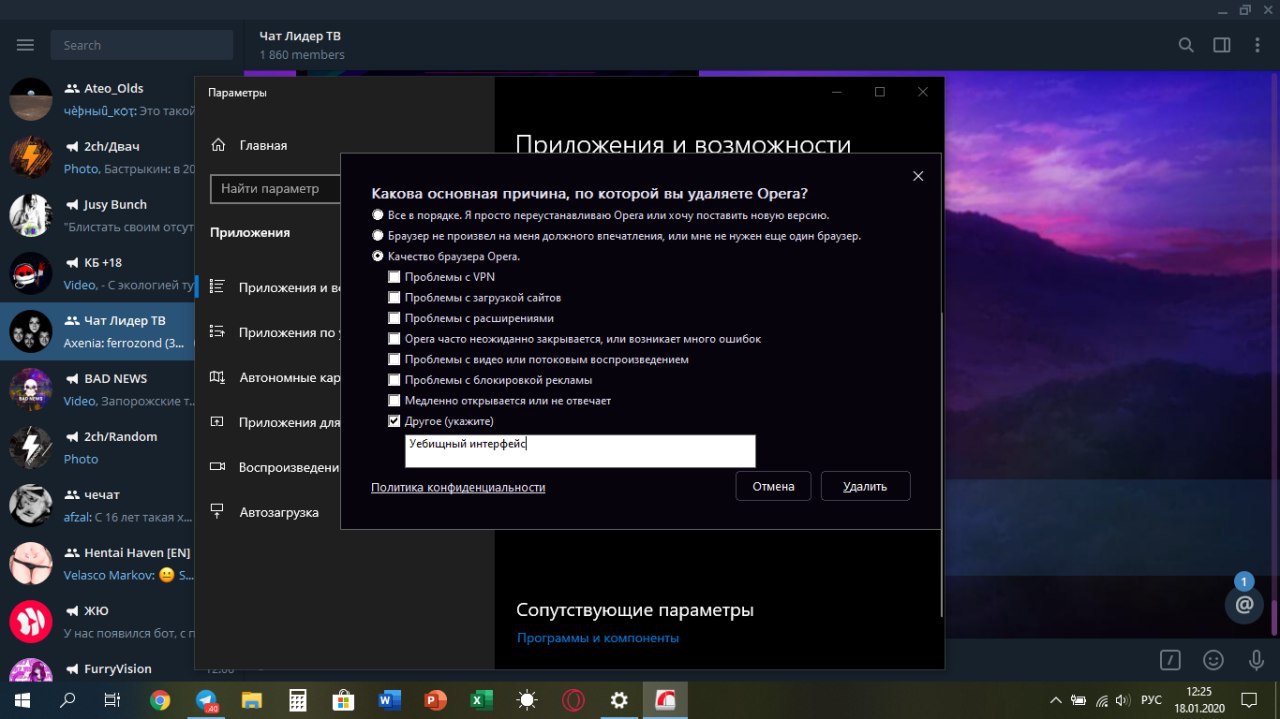Open Calculator from taskbar
This screenshot has height=719, width=1280.
(297, 700)
